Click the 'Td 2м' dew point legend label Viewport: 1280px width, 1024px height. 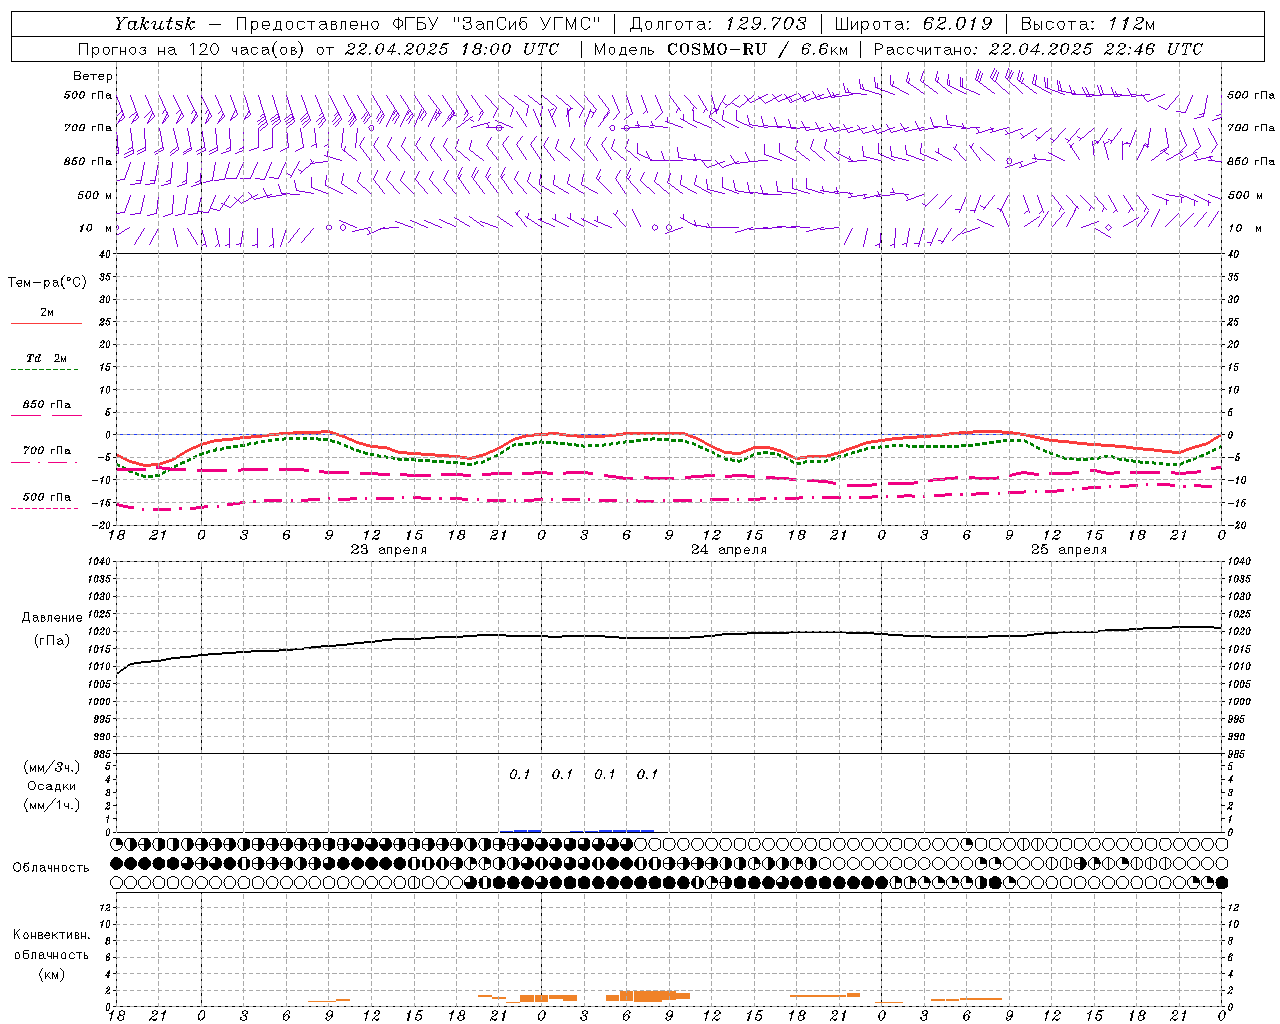[x=46, y=358]
